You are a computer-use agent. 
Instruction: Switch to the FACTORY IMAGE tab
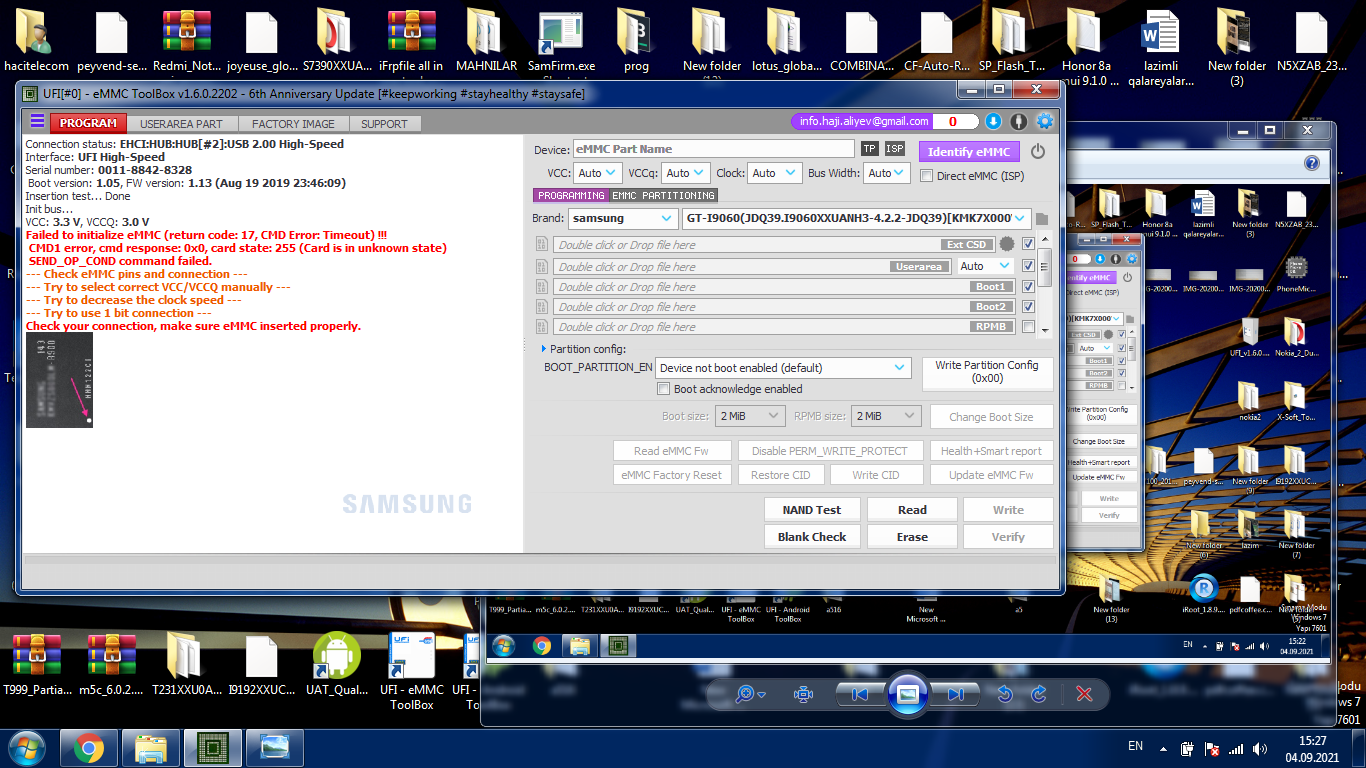pos(293,124)
